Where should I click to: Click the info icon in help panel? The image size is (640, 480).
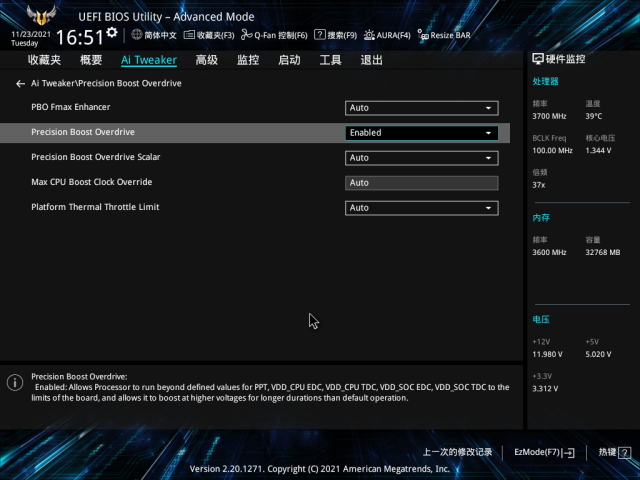15,383
